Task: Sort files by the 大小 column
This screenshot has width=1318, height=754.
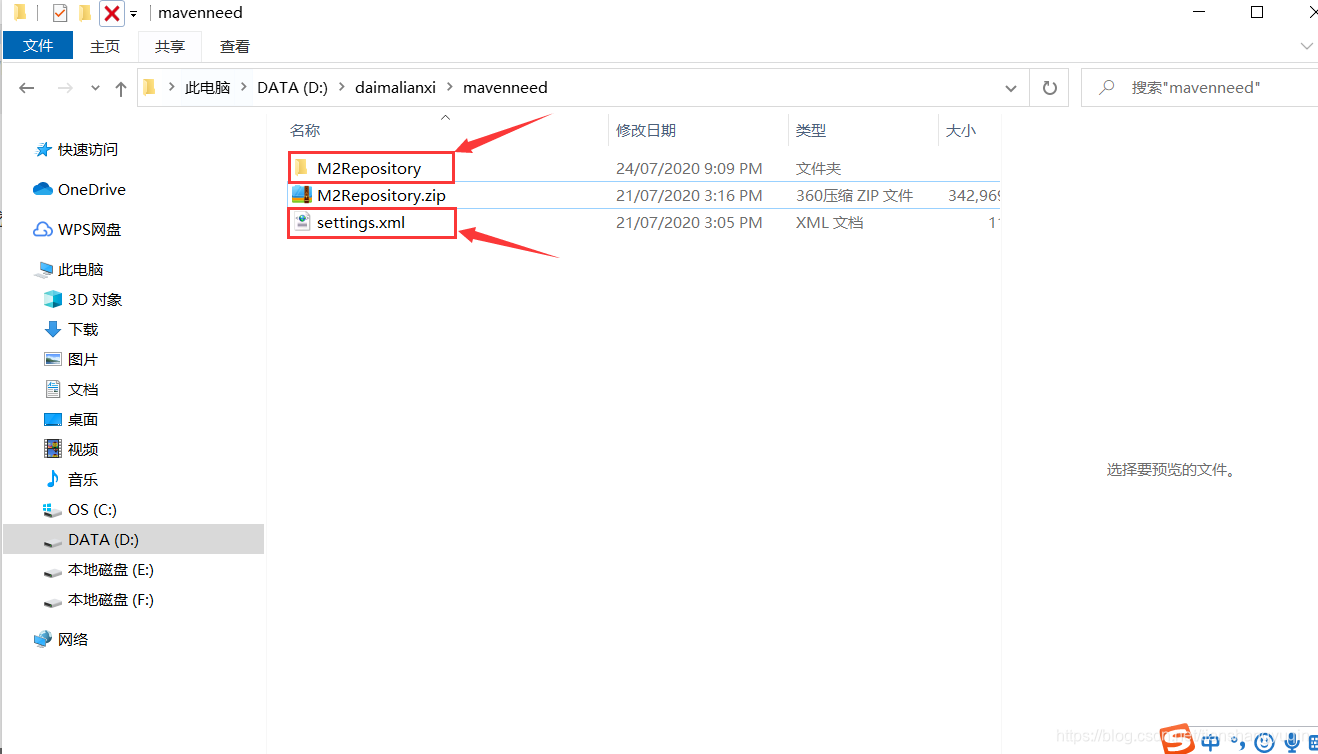Action: click(961, 130)
